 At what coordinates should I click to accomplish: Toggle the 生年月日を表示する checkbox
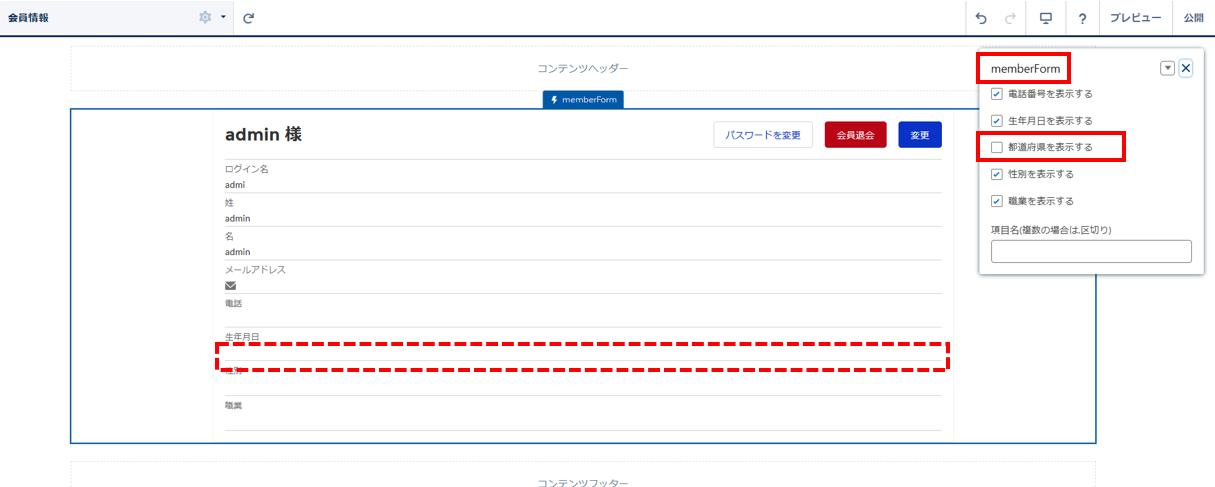pyautogui.click(x=996, y=121)
